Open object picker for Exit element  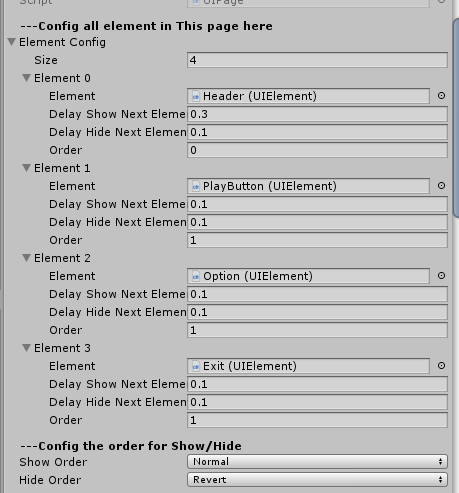441,366
